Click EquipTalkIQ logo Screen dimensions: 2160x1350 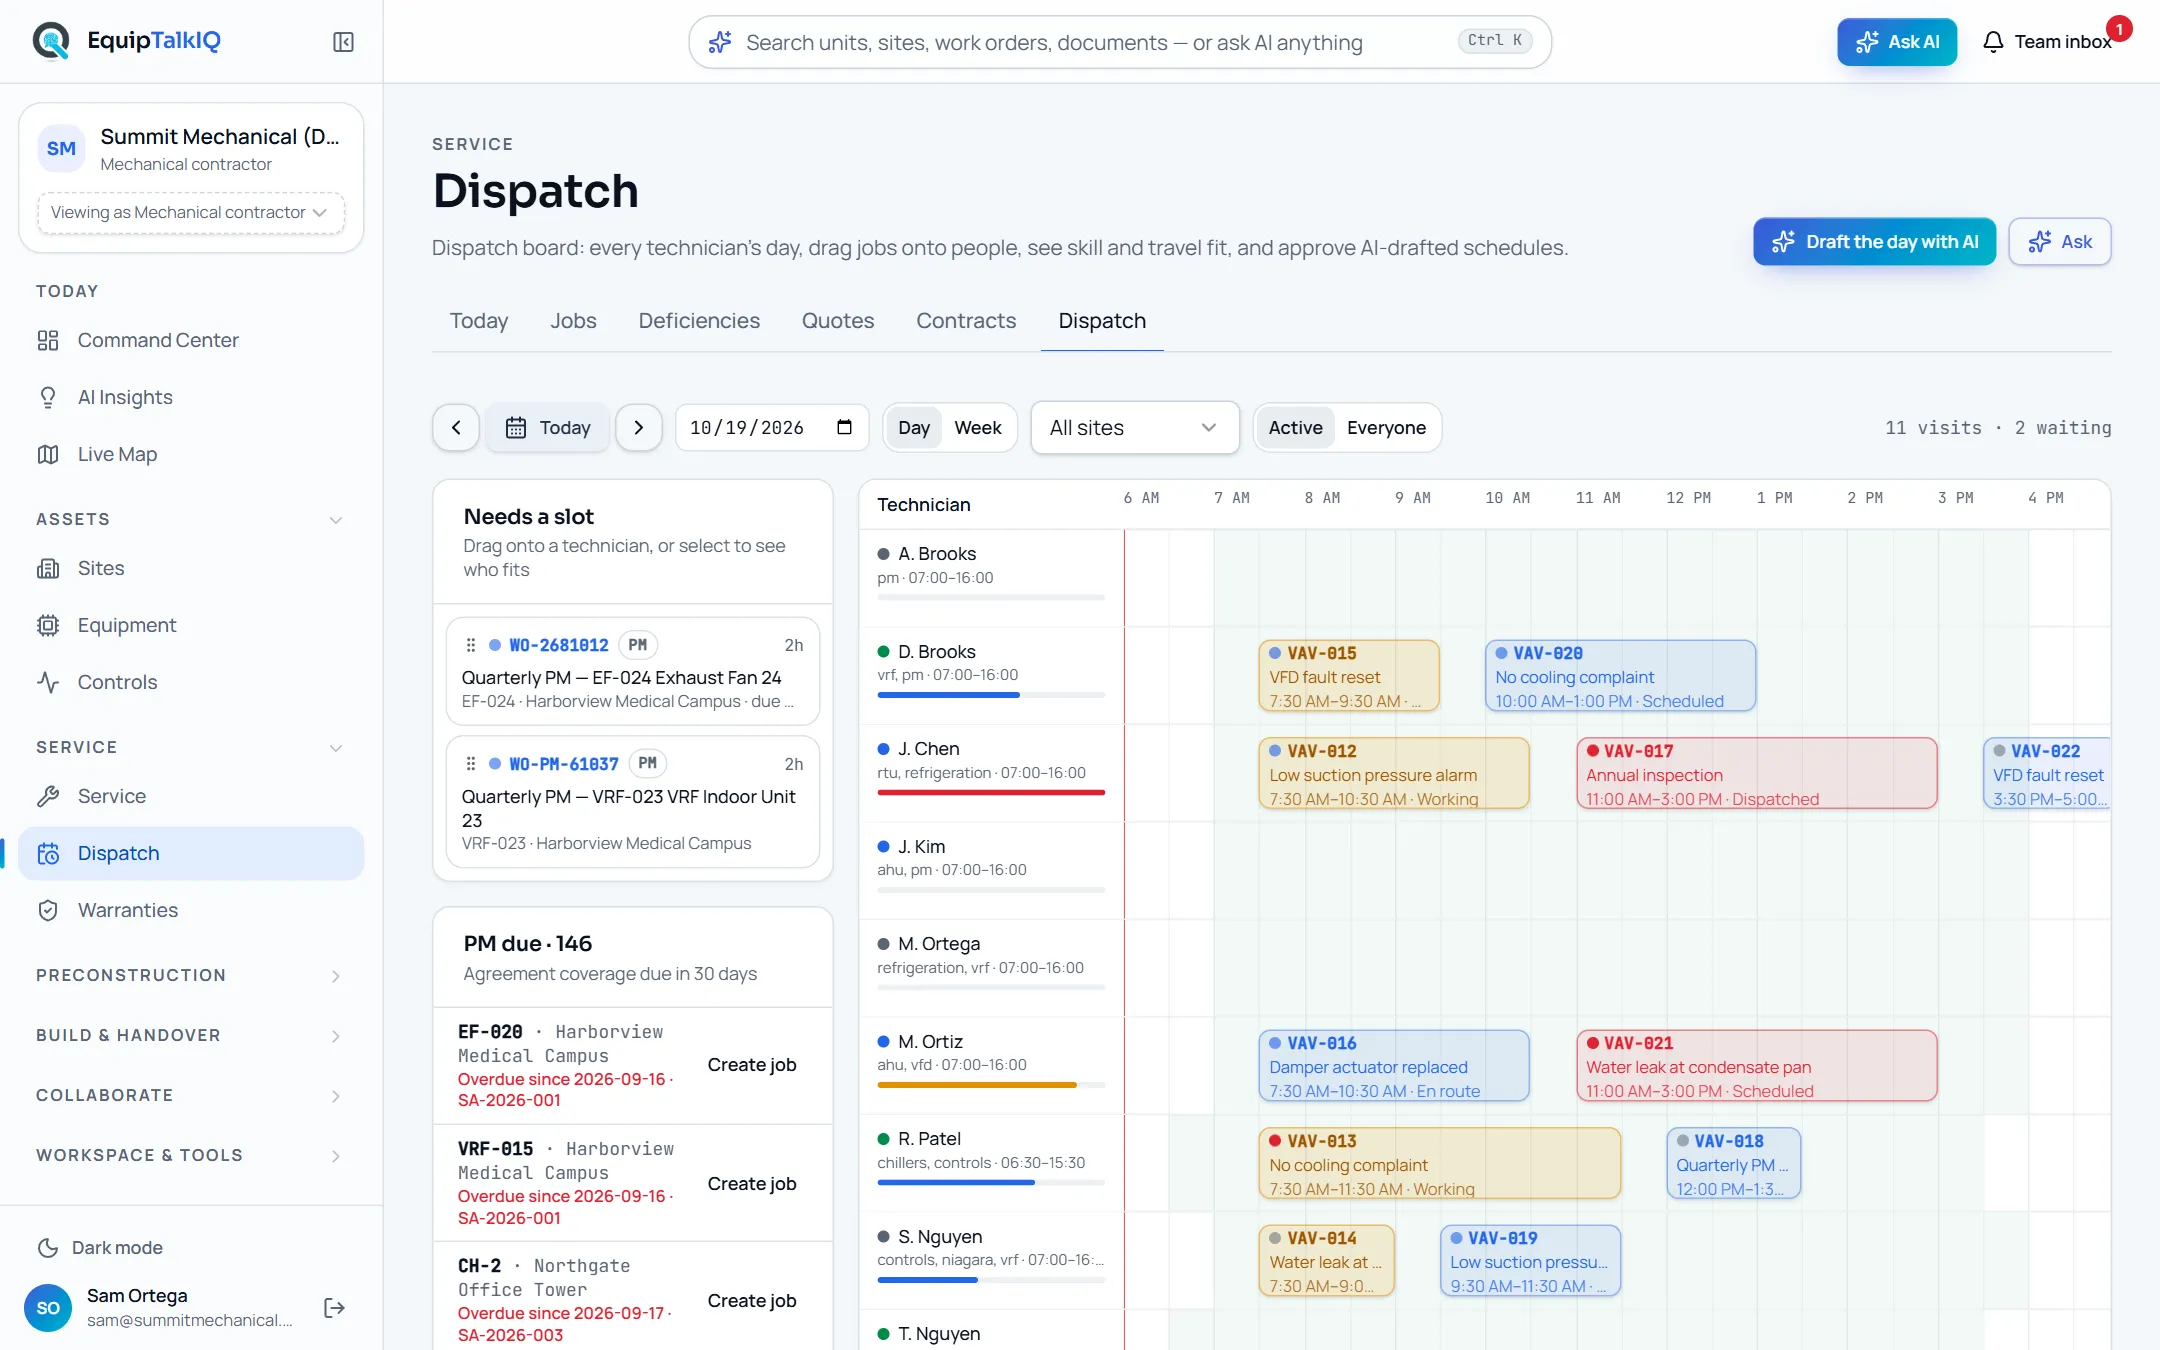127,41
